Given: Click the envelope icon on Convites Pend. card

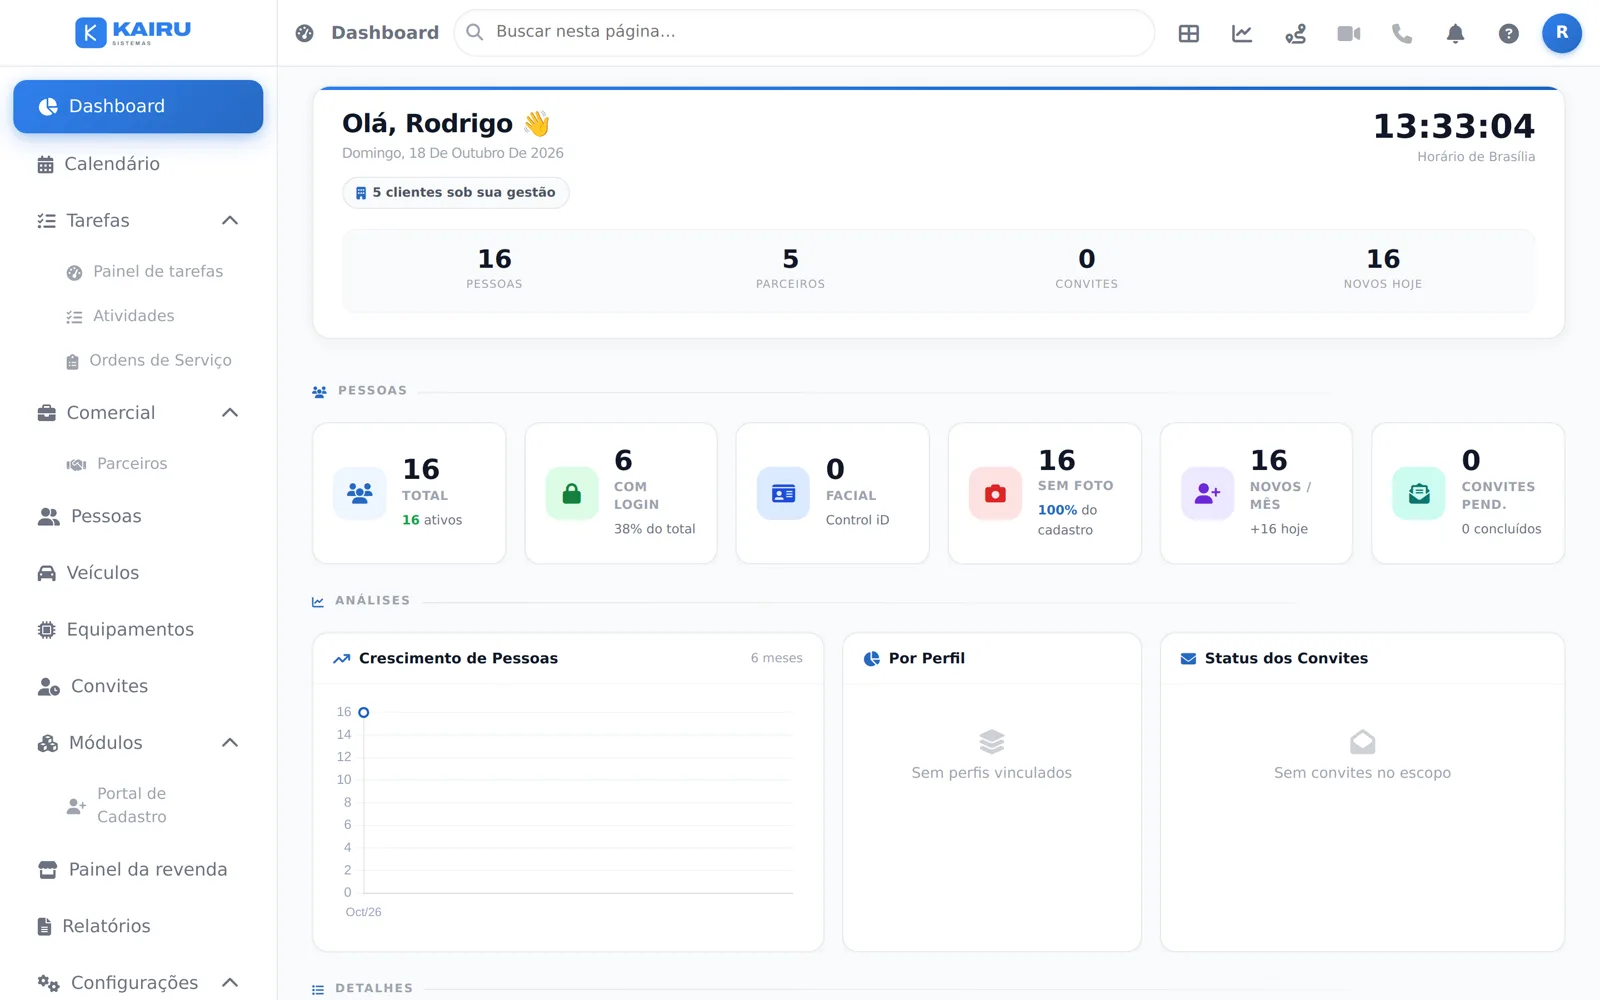Looking at the screenshot, I should point(1419,493).
